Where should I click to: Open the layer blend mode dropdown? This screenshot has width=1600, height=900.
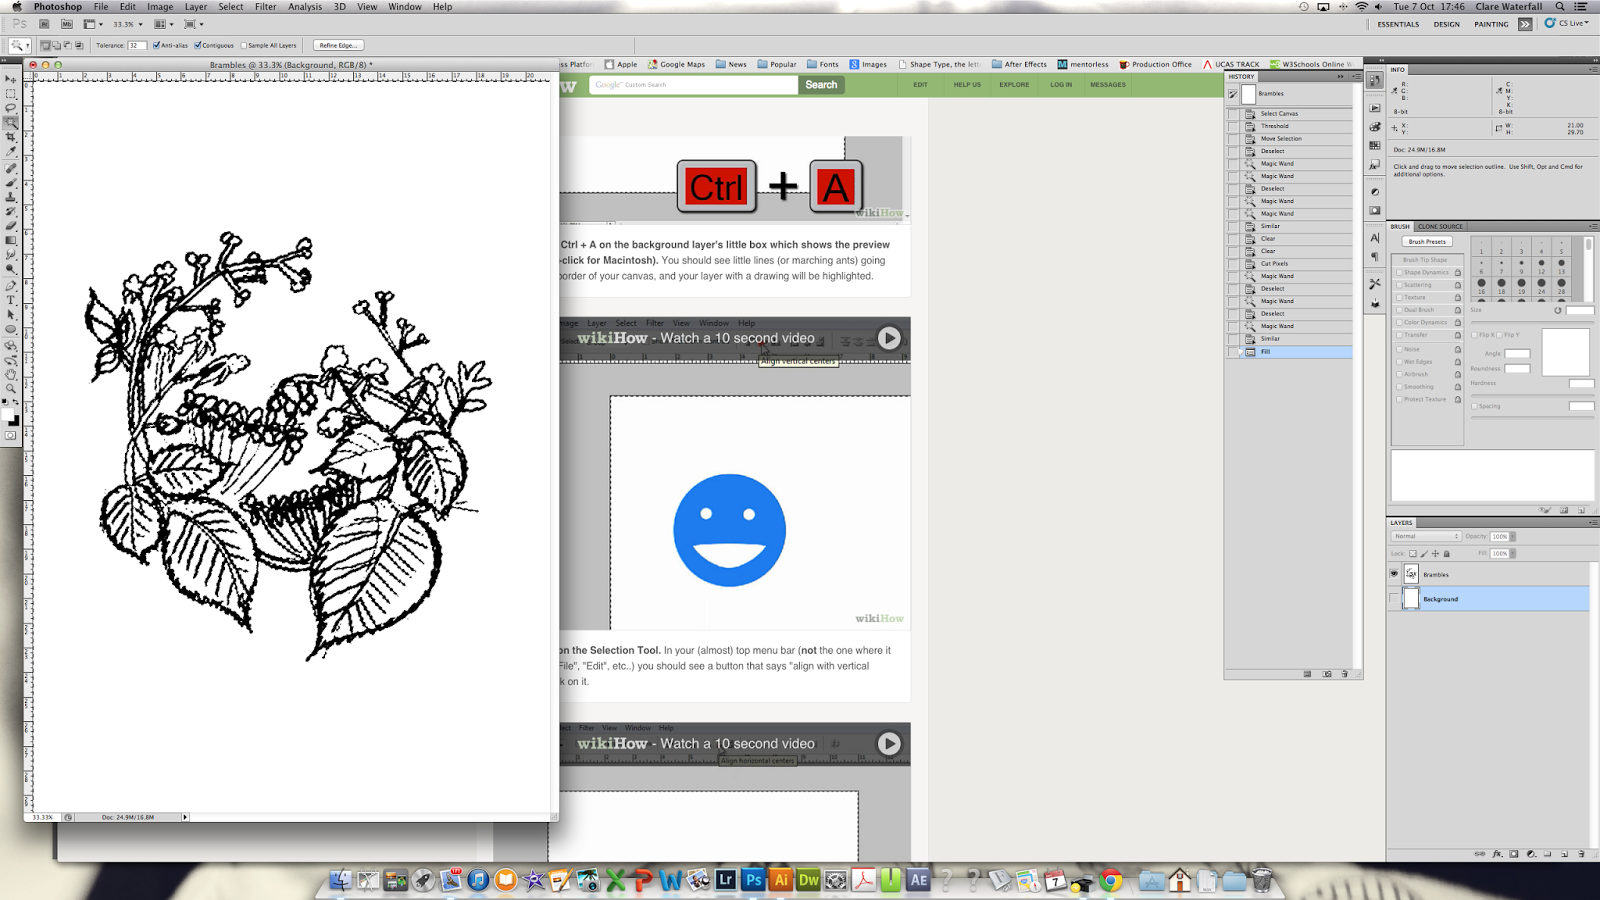(x=1427, y=536)
